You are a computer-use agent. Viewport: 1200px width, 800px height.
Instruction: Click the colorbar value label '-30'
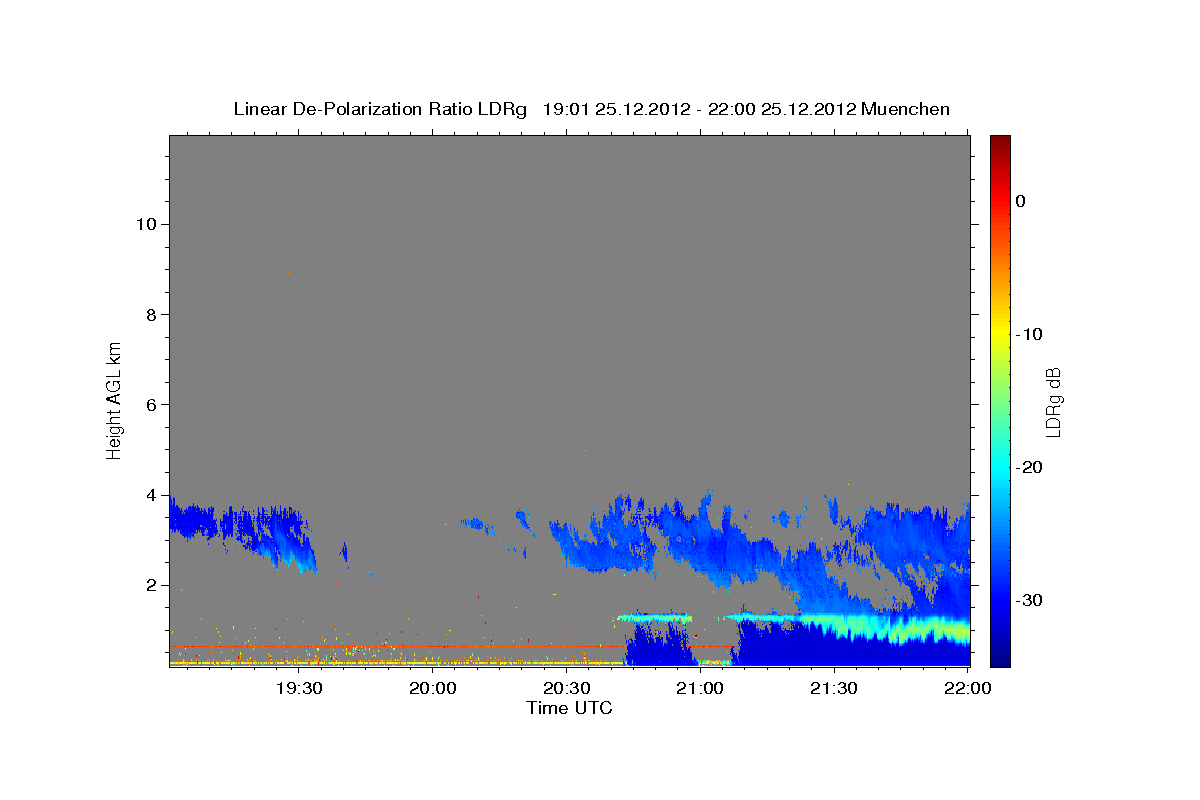(x=1029, y=600)
